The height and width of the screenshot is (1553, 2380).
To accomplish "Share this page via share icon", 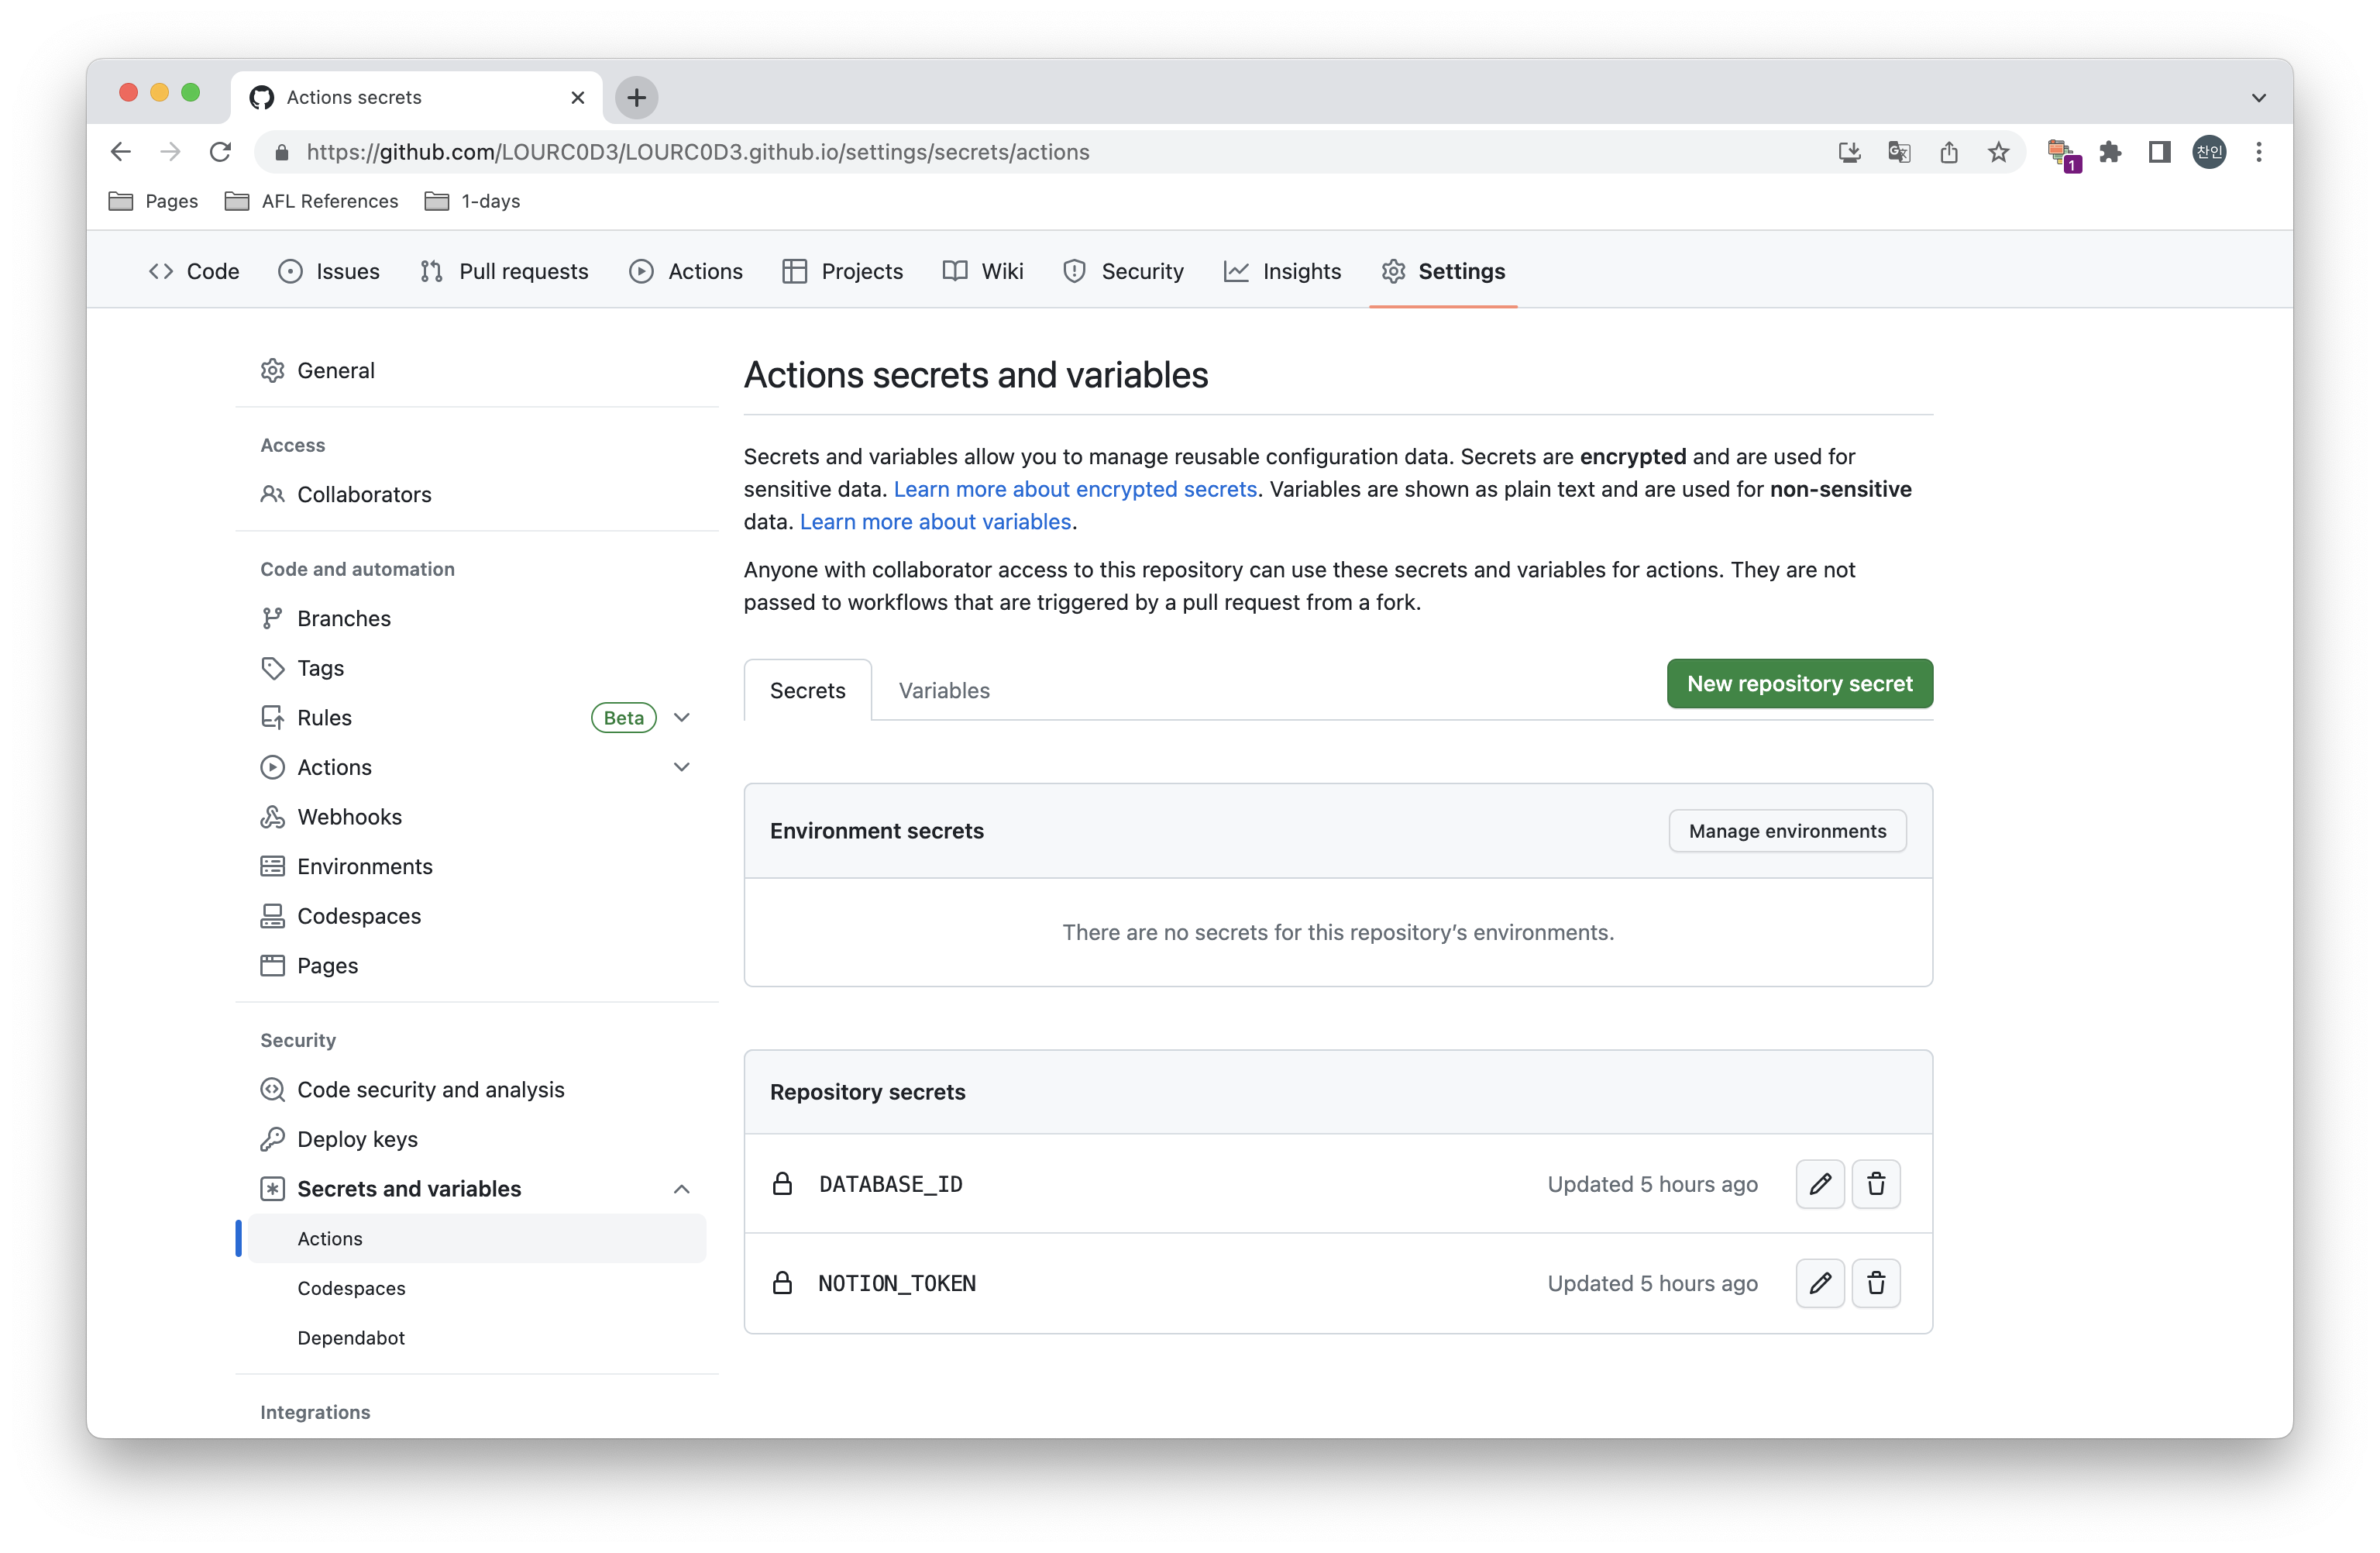I will point(1948,152).
